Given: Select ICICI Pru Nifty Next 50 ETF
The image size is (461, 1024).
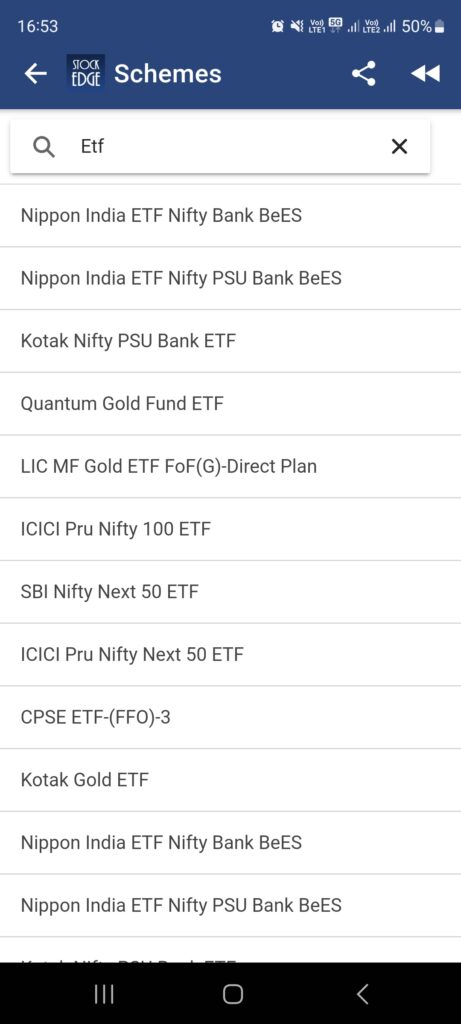Looking at the screenshot, I should 230,654.
